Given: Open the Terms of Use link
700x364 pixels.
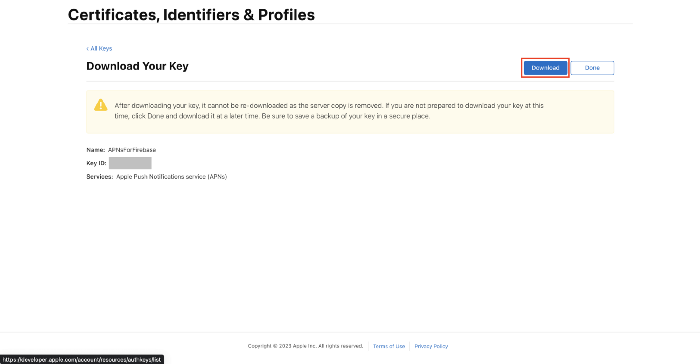Looking at the screenshot, I should tap(389, 346).
